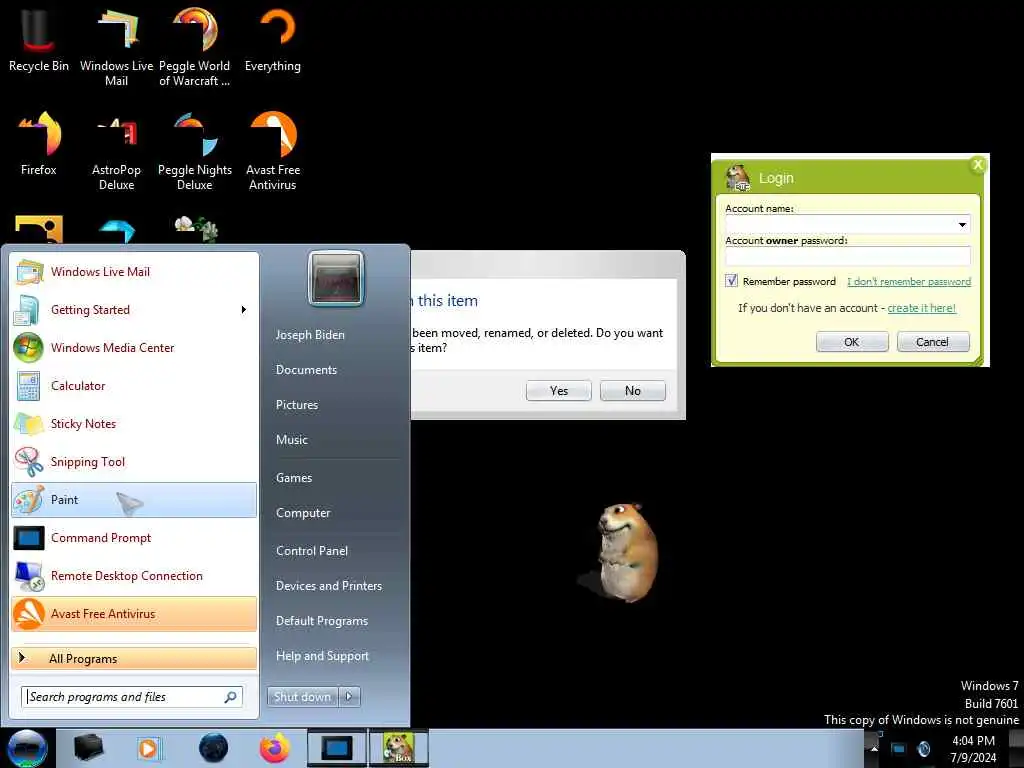Viewport: 1024px width, 768px height.
Task: Focus the Account owner password field
Action: pyautogui.click(x=848, y=257)
